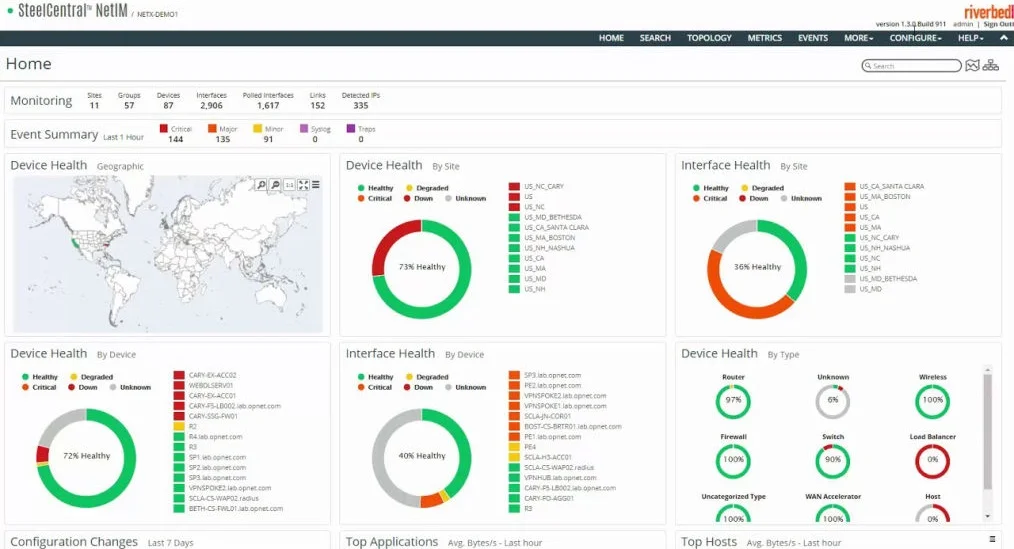Click the Wireless 100% health gauge
The image size is (1014, 549).
pos(933,401)
